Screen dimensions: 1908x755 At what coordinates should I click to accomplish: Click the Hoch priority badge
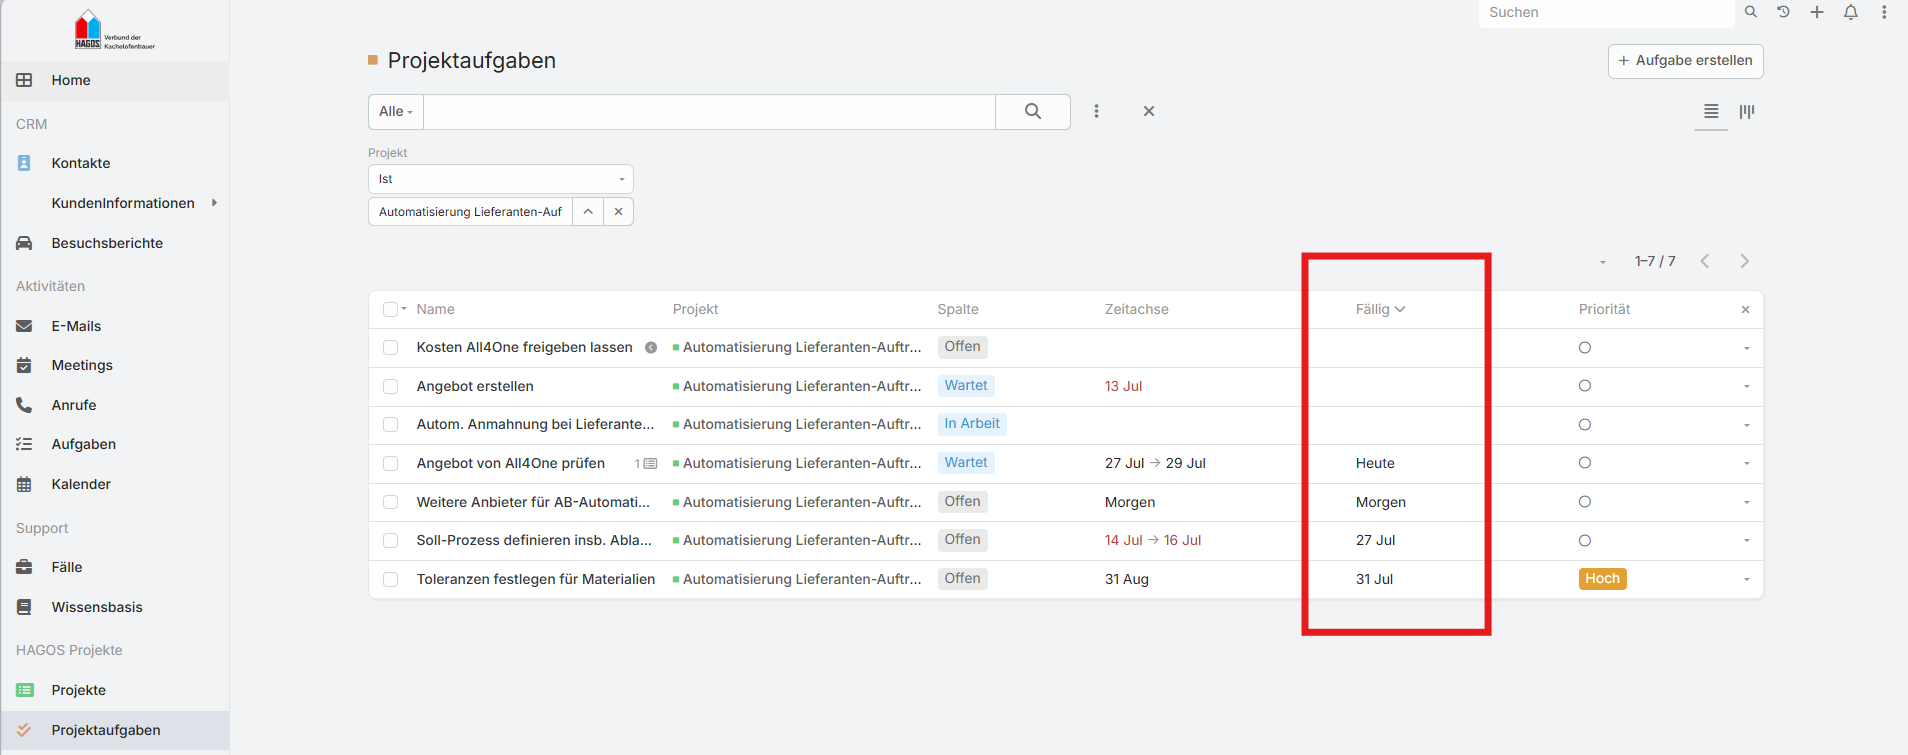pos(1602,579)
